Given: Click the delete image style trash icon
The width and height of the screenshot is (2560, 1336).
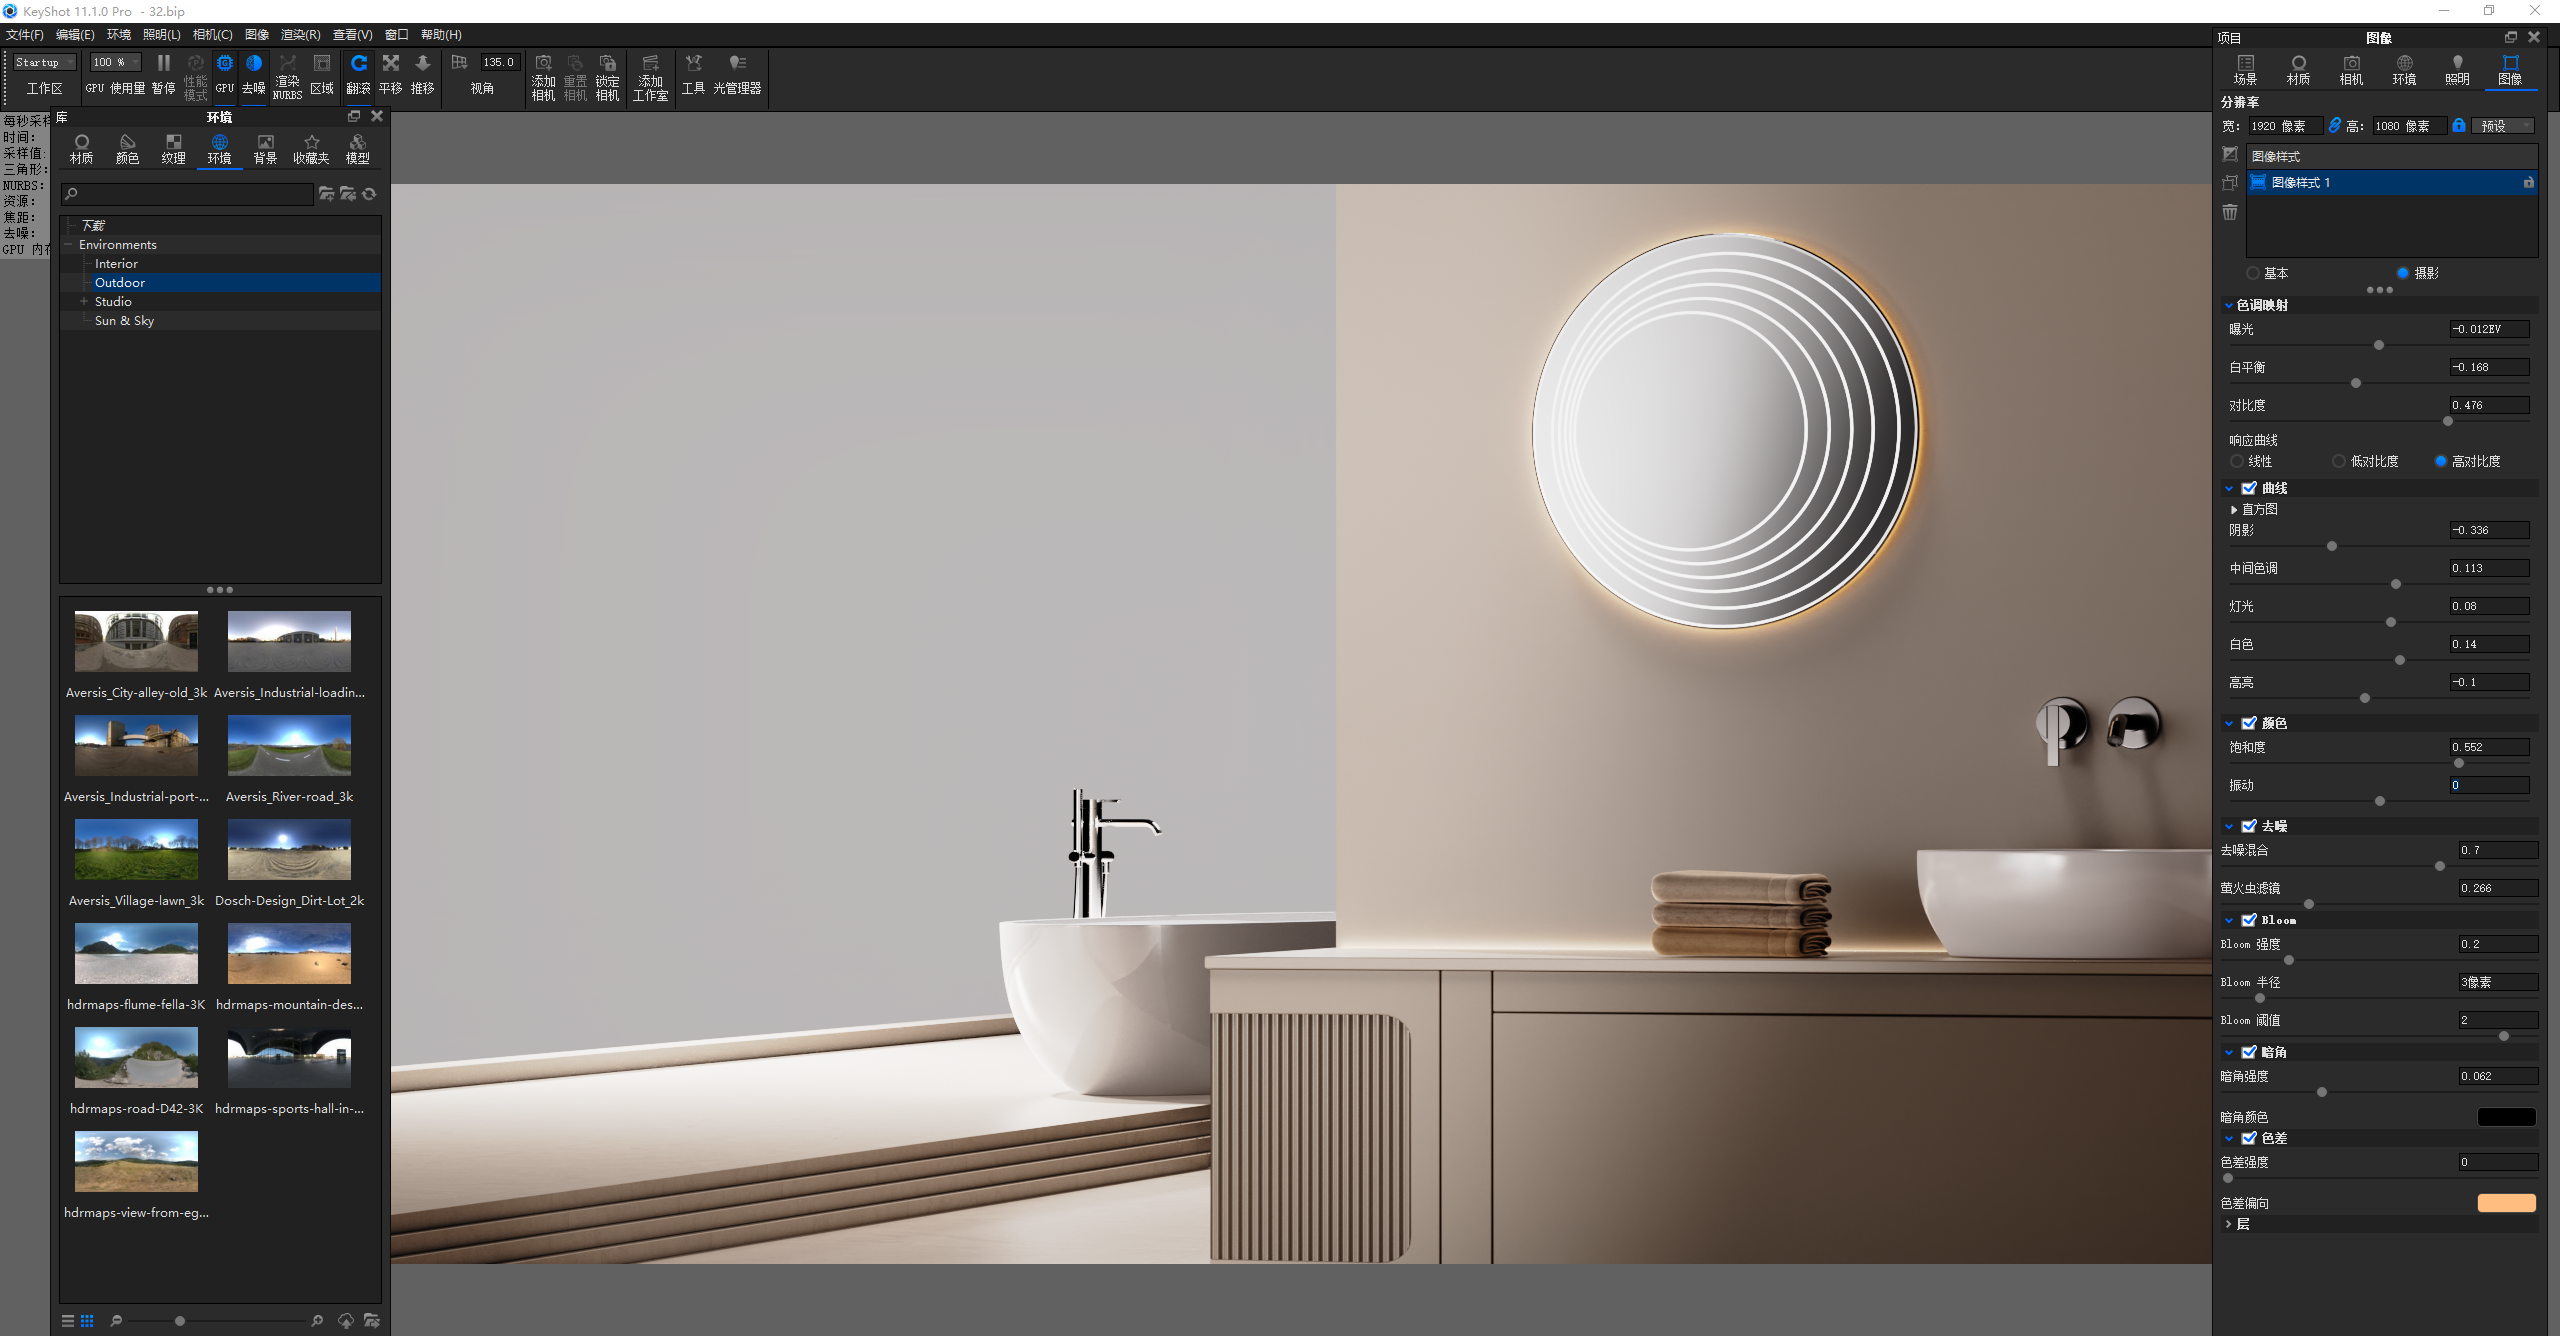Looking at the screenshot, I should 2230,212.
